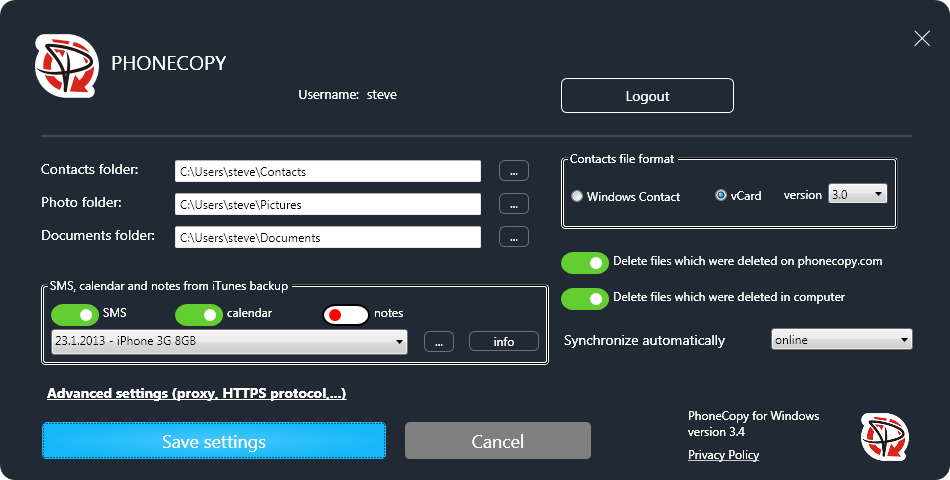This screenshot has height=480, width=950.
Task: Toggle deleting files removed in computer
Action: coord(585,298)
